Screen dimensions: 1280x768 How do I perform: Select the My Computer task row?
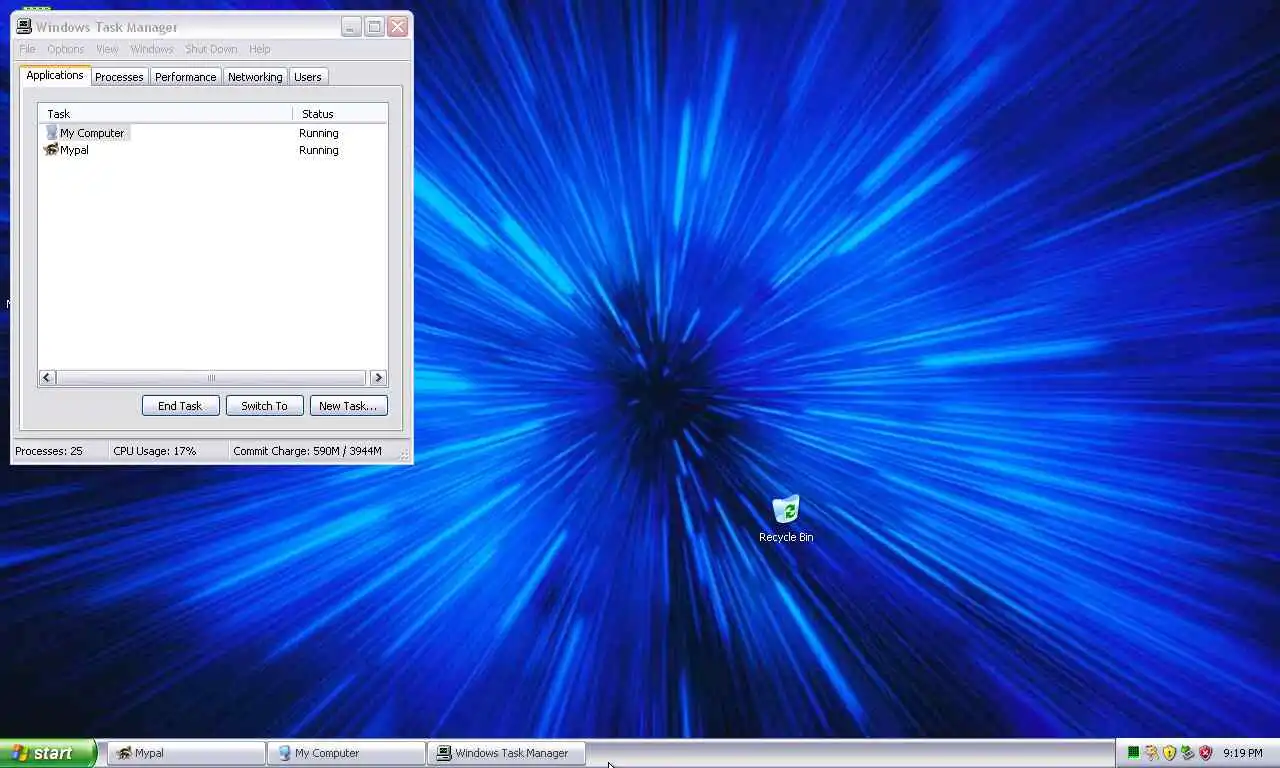coord(213,133)
